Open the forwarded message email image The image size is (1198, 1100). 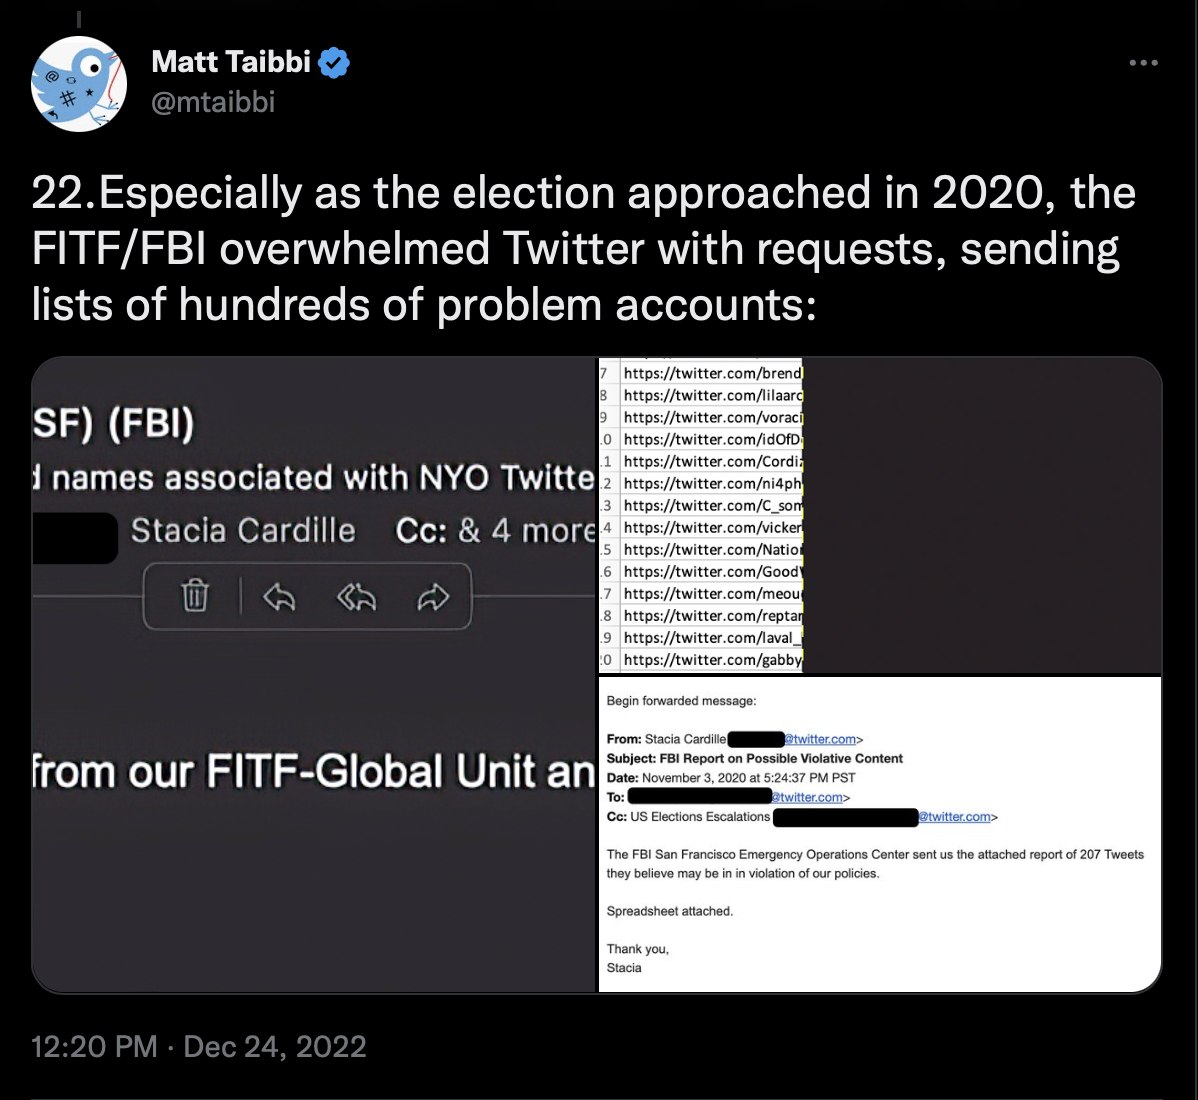tap(879, 834)
